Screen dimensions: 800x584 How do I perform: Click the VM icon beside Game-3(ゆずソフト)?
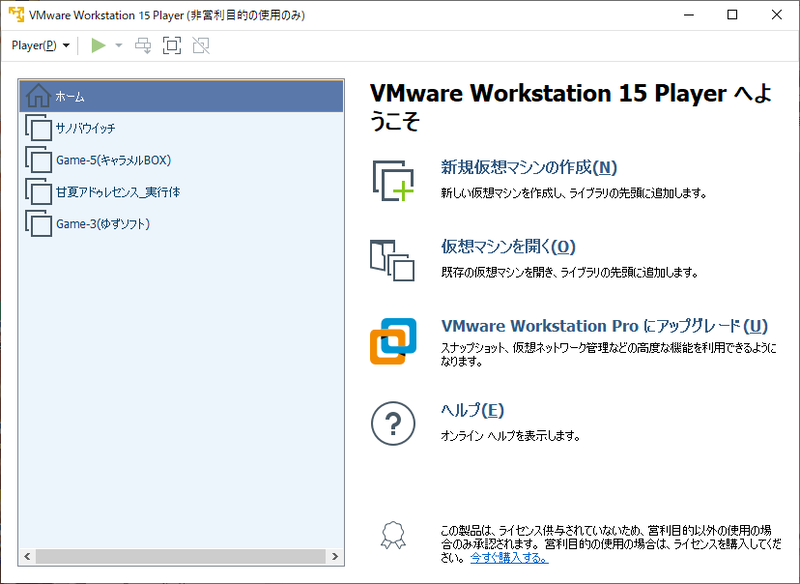click(x=38, y=223)
